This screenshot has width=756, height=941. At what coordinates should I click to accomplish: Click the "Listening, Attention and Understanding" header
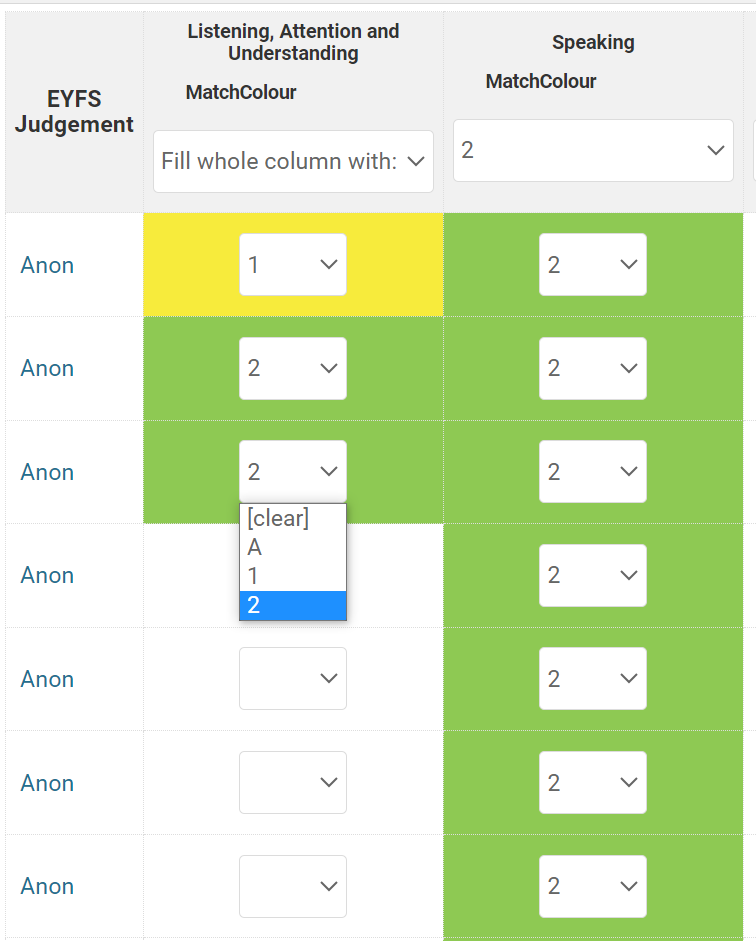(293, 42)
